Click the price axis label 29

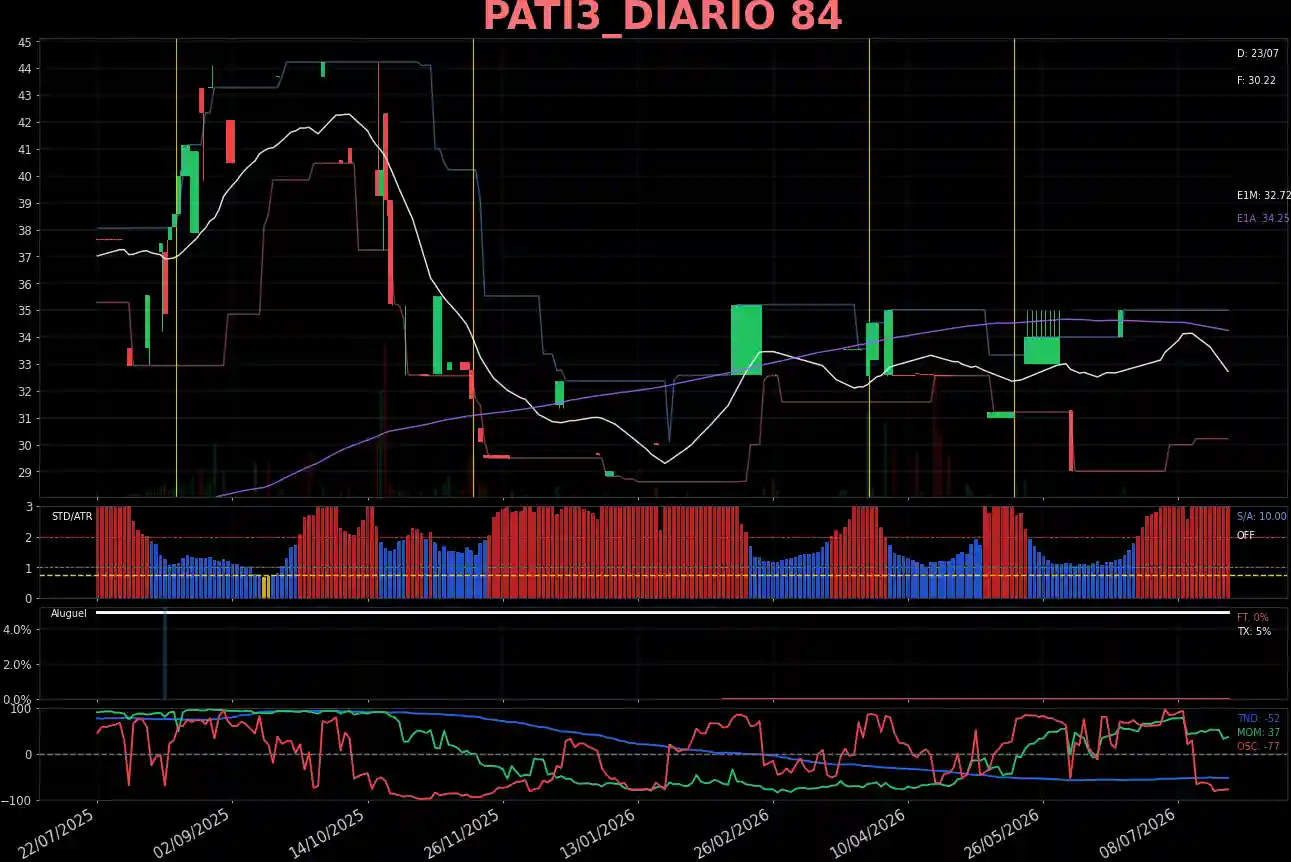[x=24, y=472]
